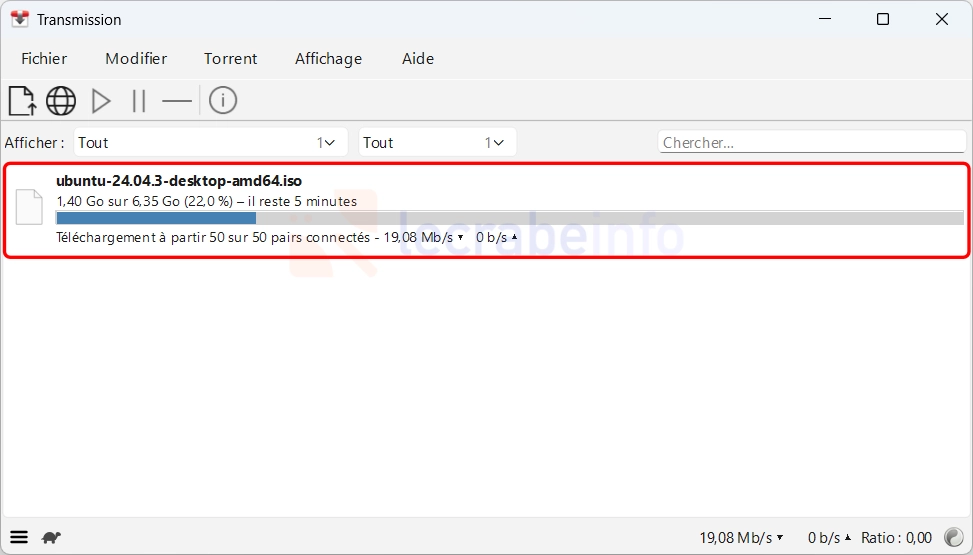
Task: Remove torrent using the minus icon
Action: pos(177,100)
